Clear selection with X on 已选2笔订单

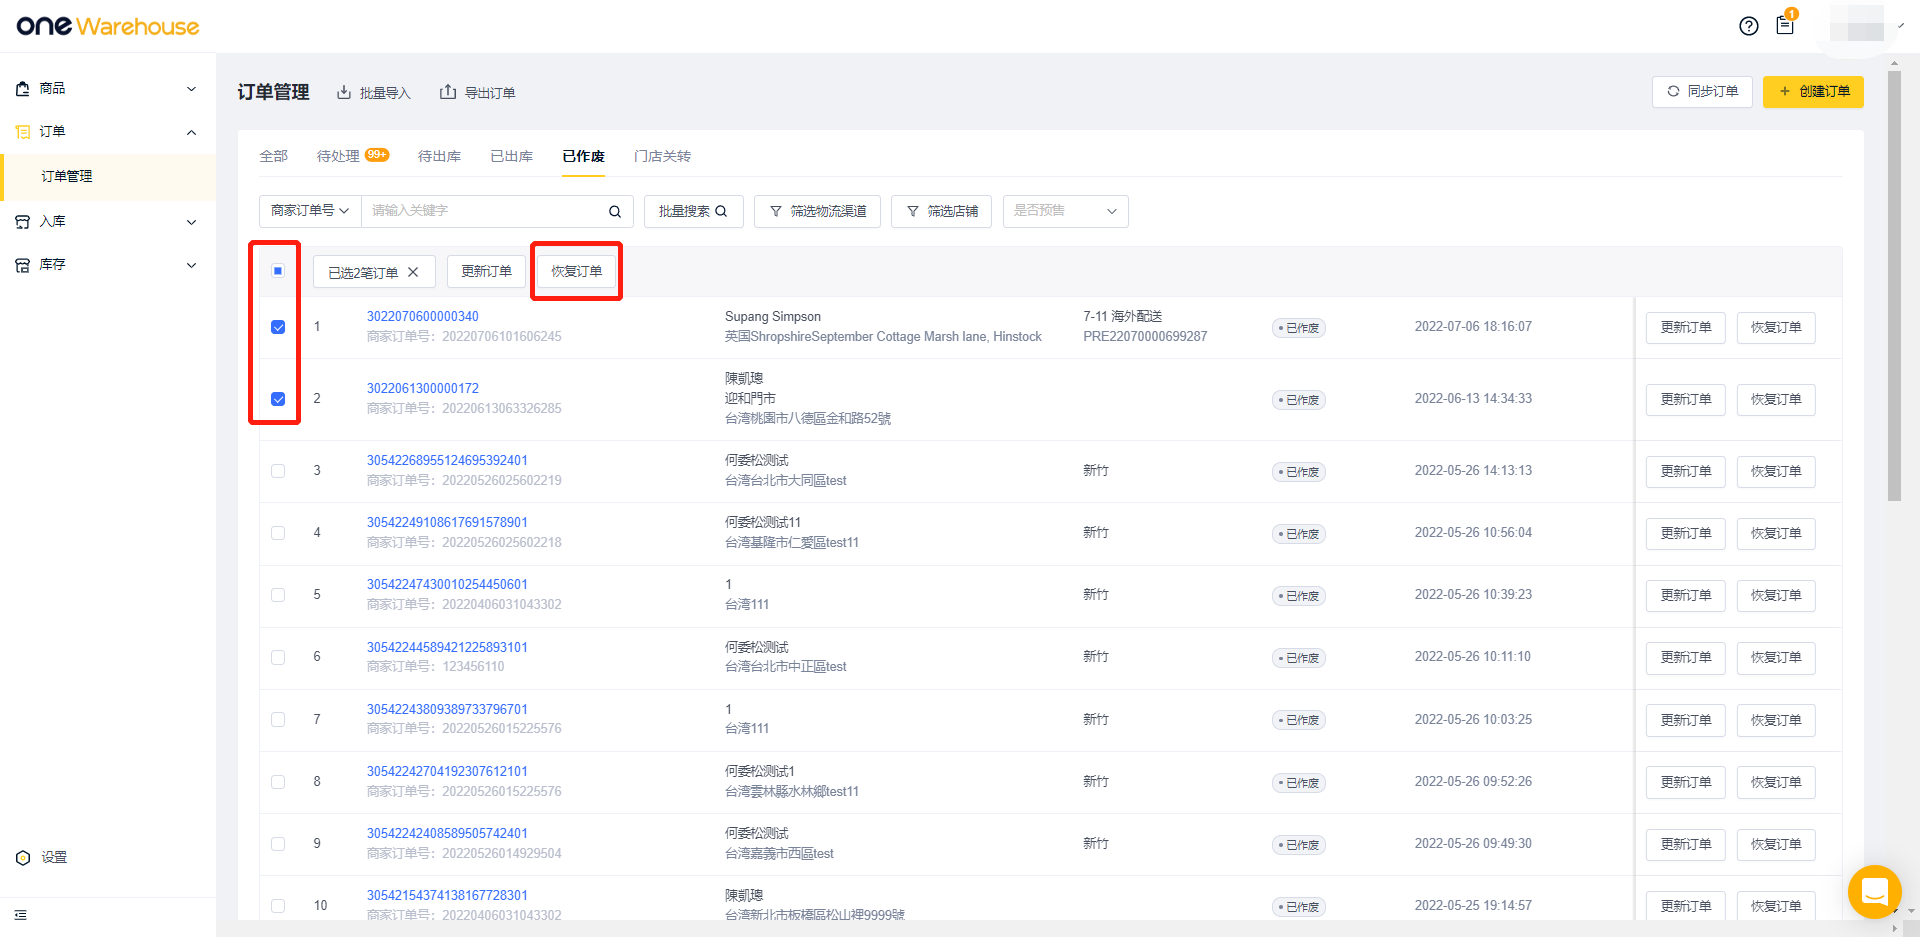(x=413, y=272)
